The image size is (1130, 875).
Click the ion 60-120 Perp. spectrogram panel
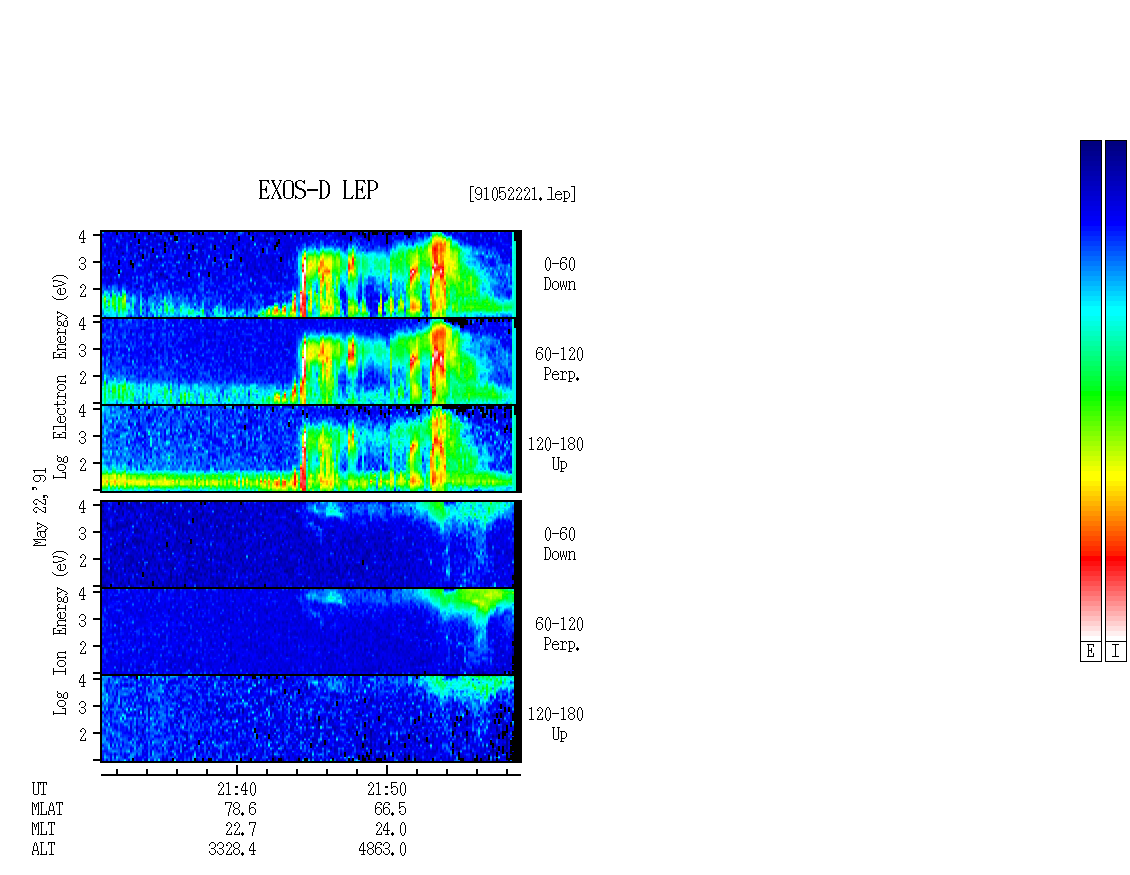coord(309,631)
